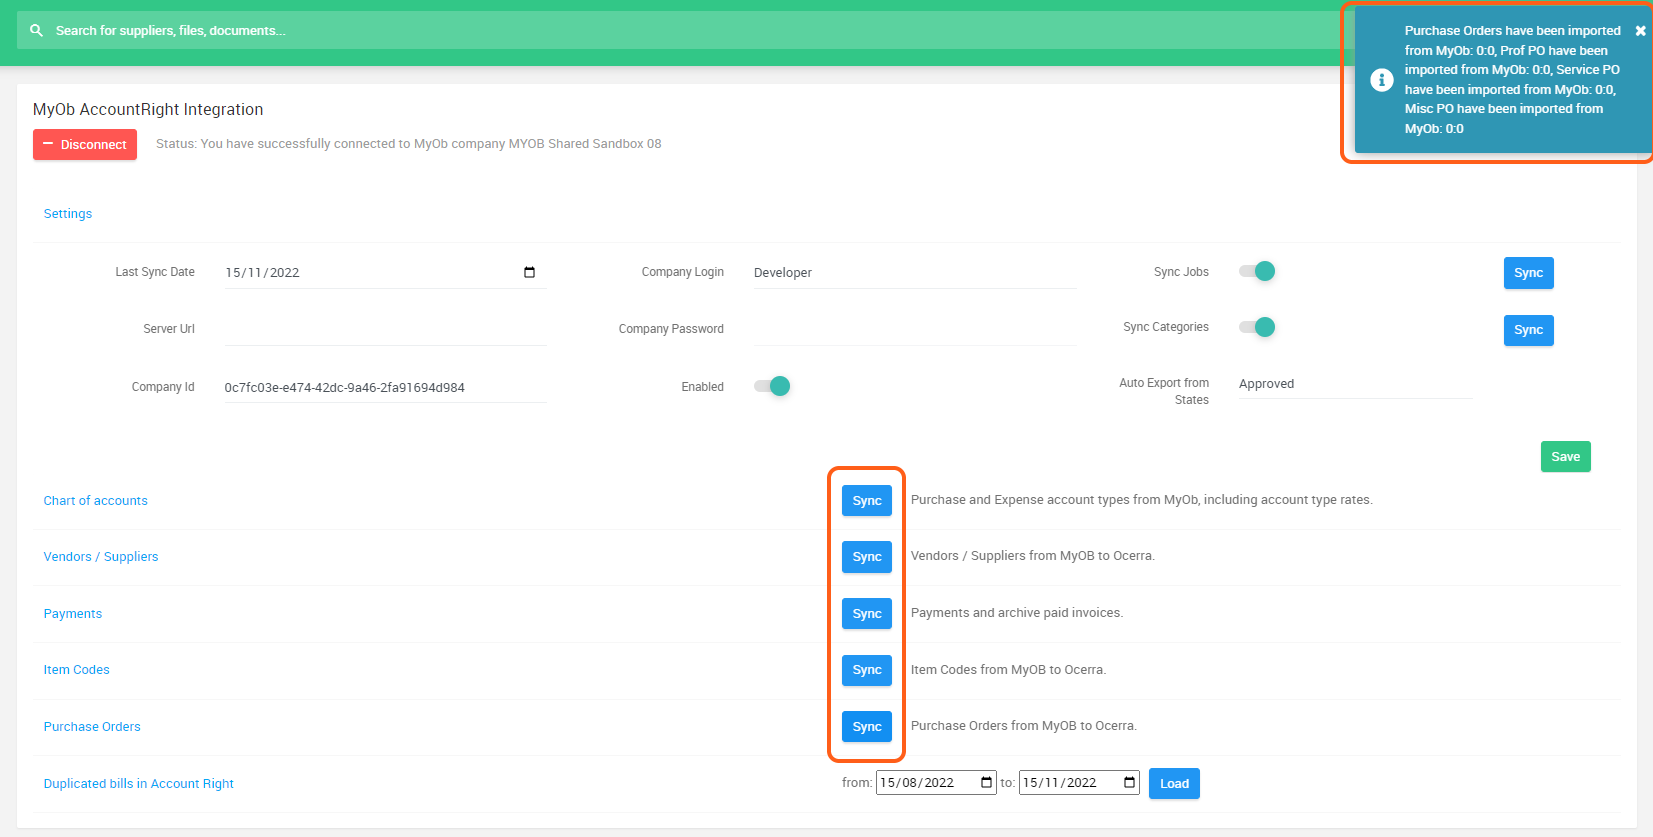Click the connection status text
The width and height of the screenshot is (1653, 837).
tap(408, 144)
